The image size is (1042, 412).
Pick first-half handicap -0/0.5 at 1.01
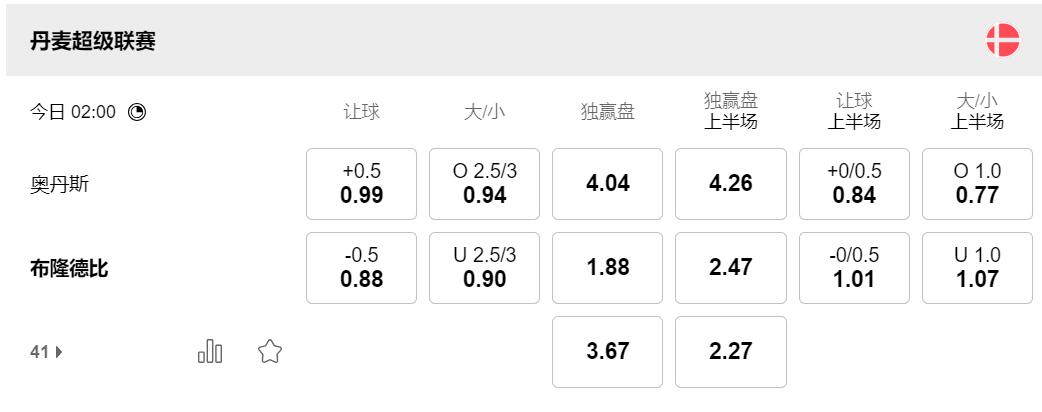(854, 268)
